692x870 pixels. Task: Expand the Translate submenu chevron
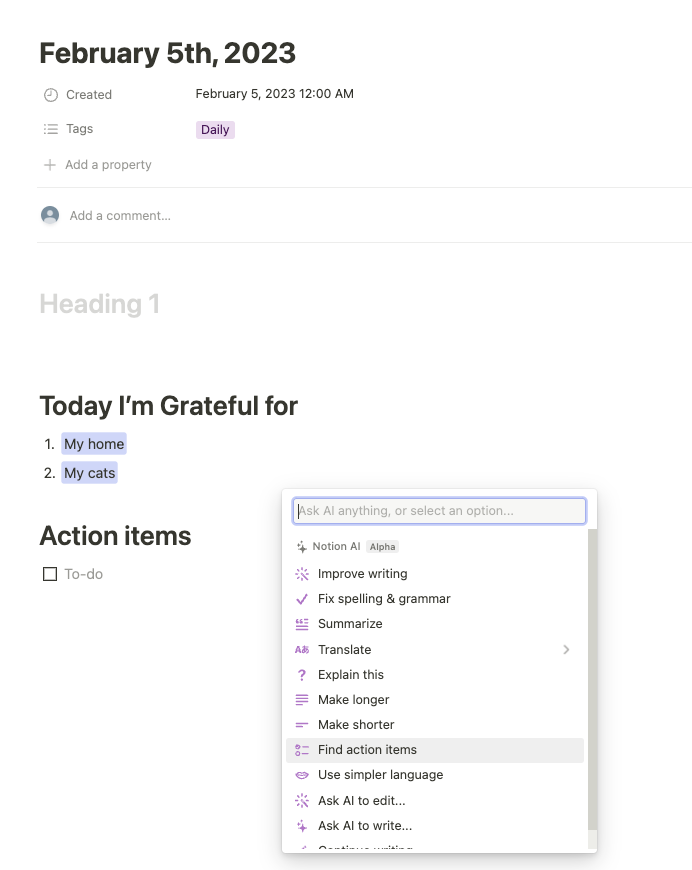coord(566,650)
